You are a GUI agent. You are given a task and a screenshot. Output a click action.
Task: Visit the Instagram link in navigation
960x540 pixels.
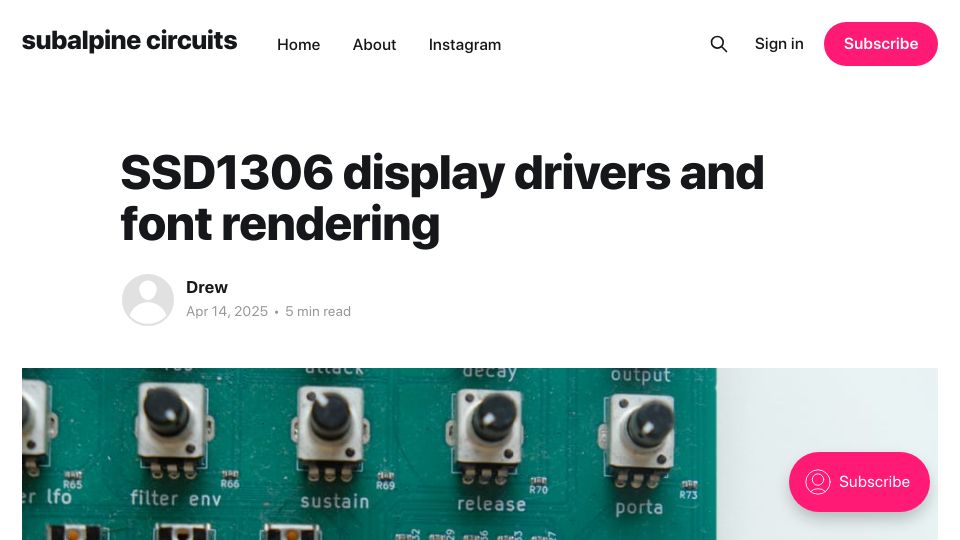(465, 45)
